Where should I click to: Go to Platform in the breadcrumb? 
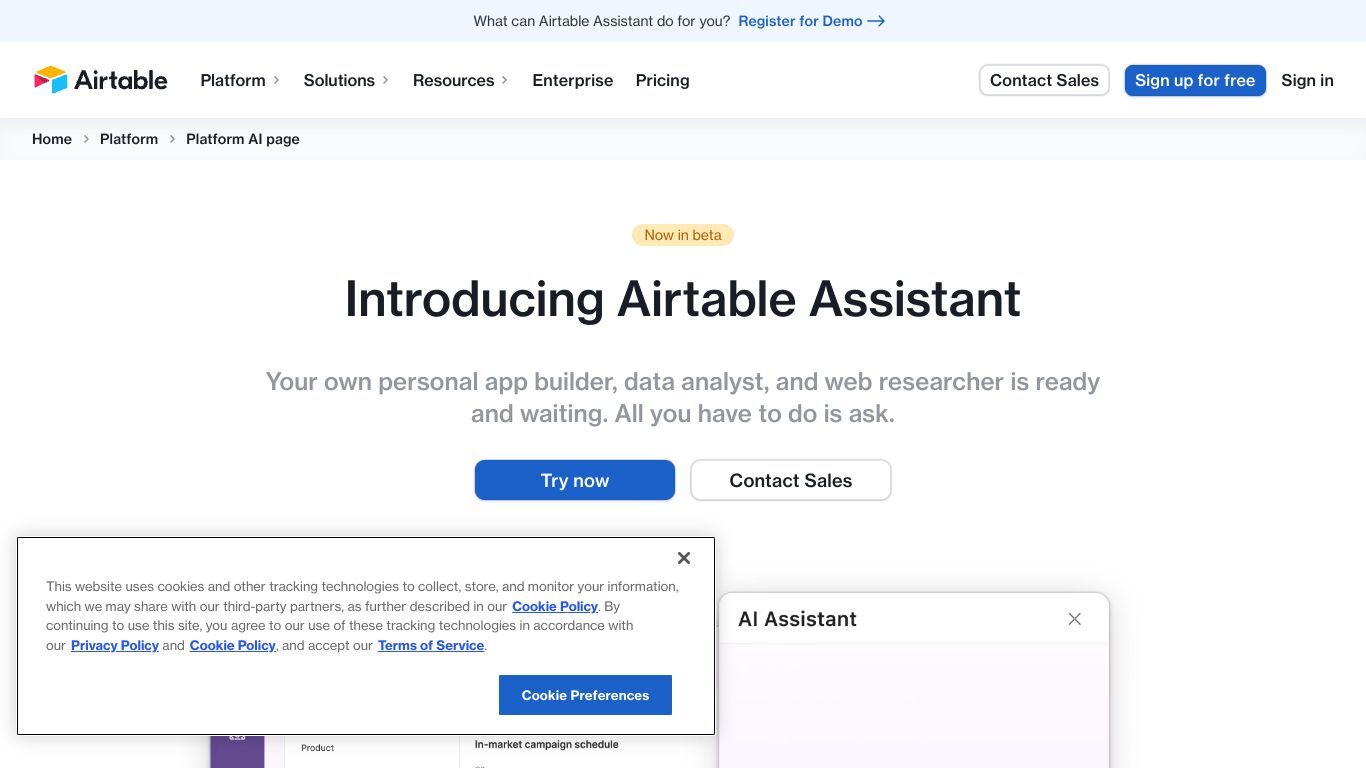coord(129,139)
